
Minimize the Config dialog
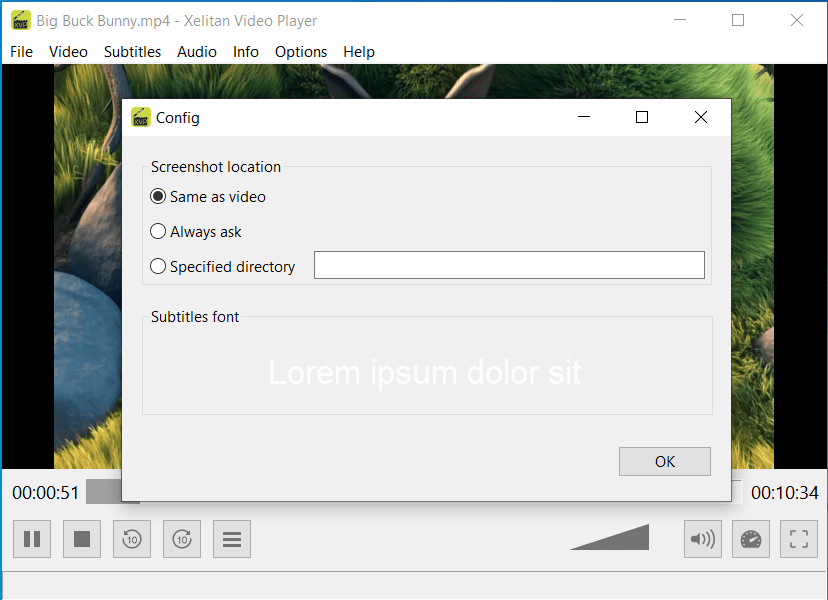584,117
